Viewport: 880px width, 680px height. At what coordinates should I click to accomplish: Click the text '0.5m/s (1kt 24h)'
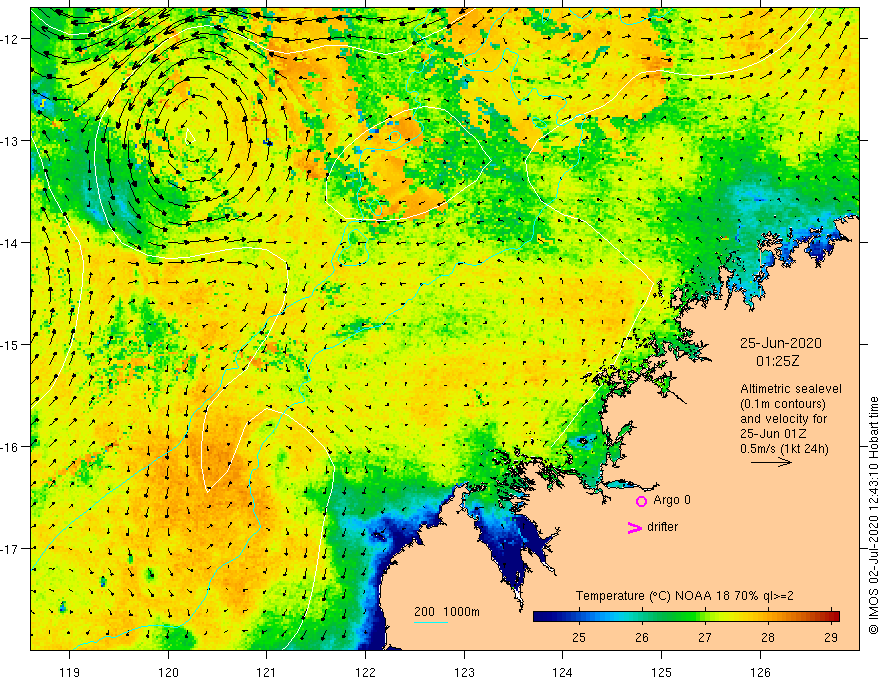pos(784,449)
